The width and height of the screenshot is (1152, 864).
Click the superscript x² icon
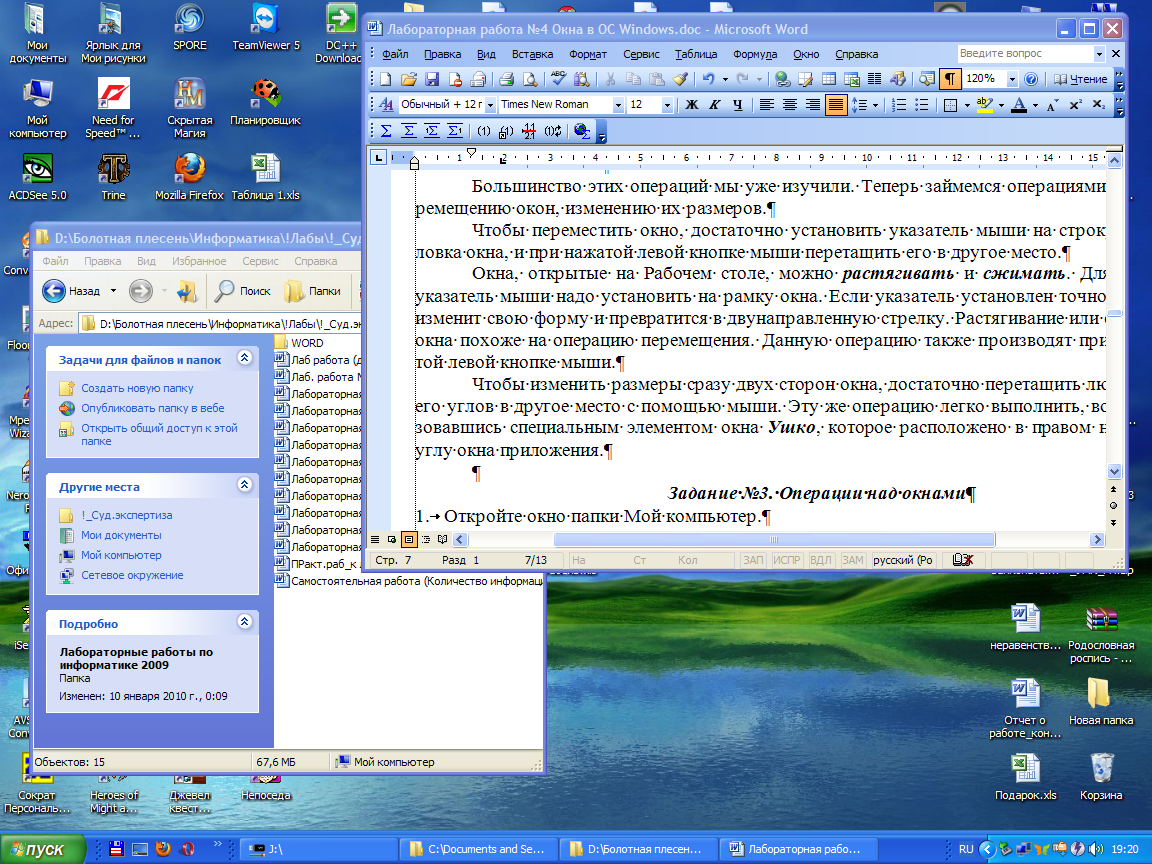pos(1075,105)
